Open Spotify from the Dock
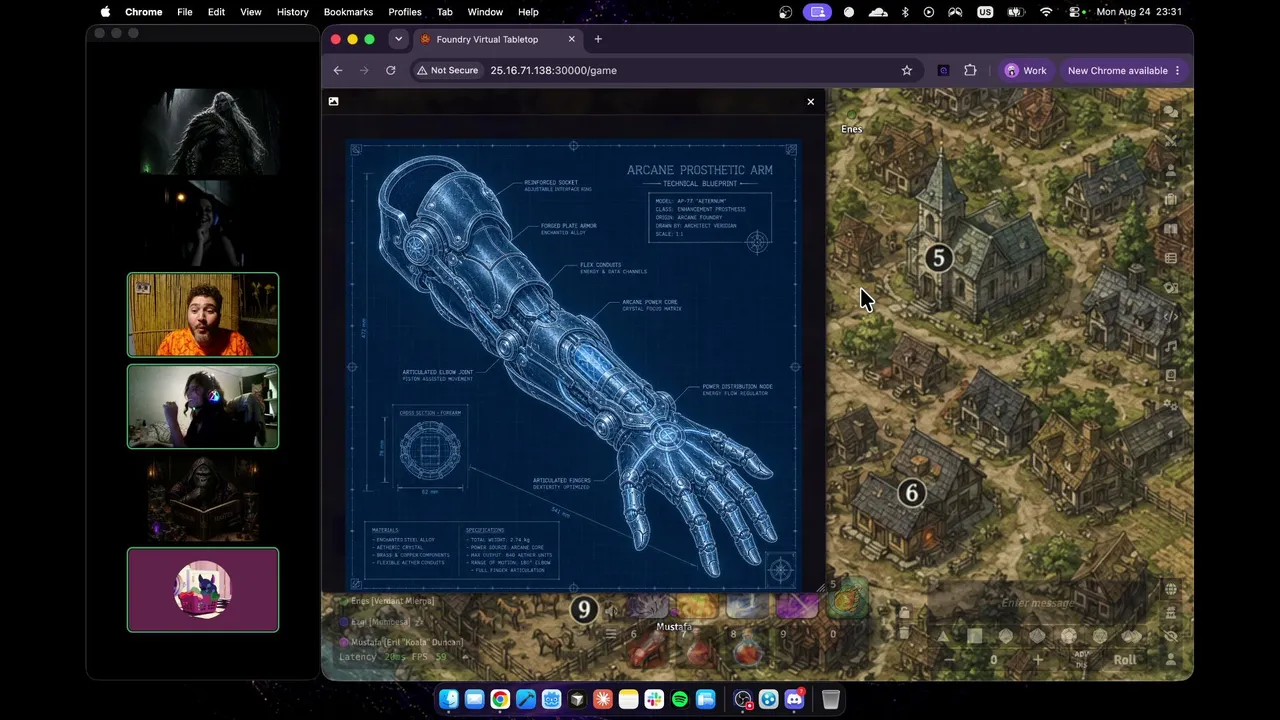The height and width of the screenshot is (720, 1280). click(680, 699)
